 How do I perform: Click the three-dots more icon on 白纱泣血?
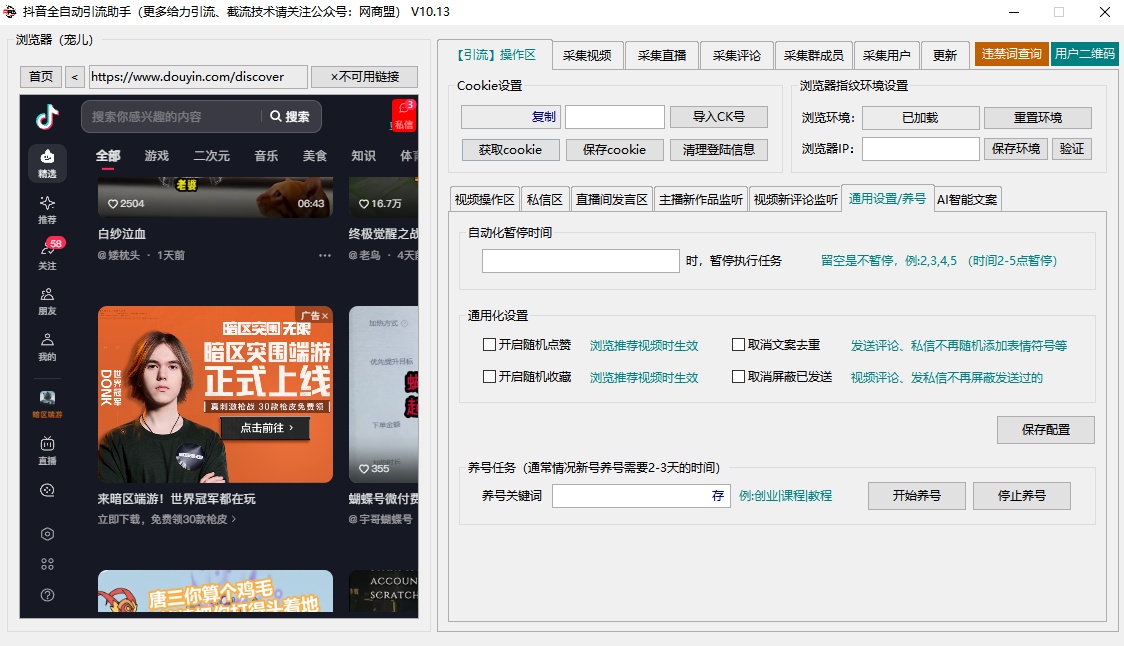coord(325,255)
